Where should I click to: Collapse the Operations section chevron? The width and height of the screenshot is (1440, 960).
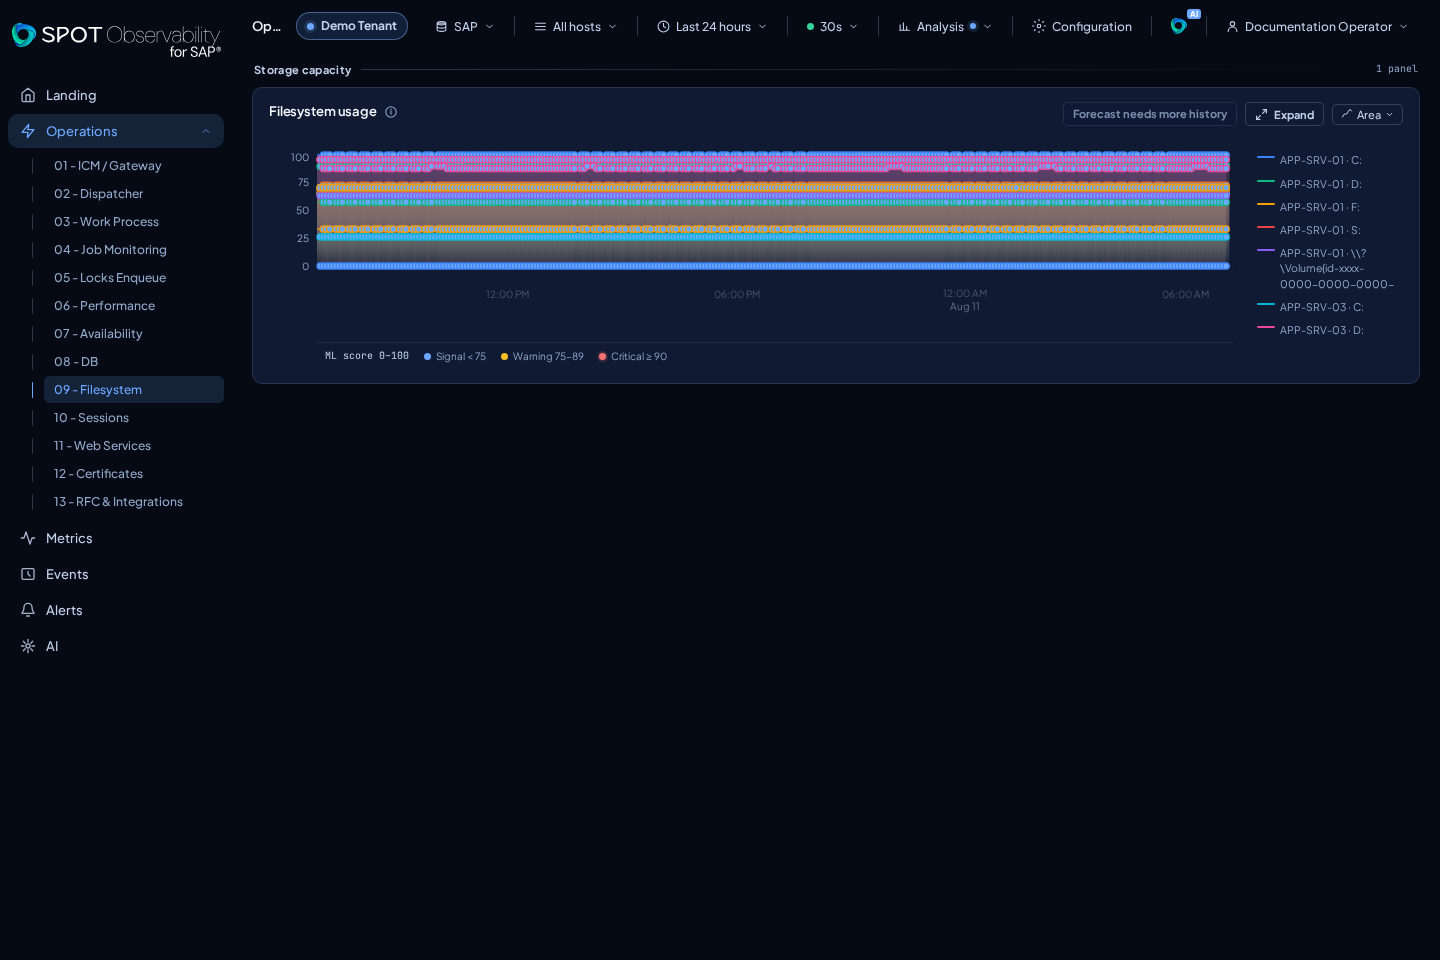point(206,131)
